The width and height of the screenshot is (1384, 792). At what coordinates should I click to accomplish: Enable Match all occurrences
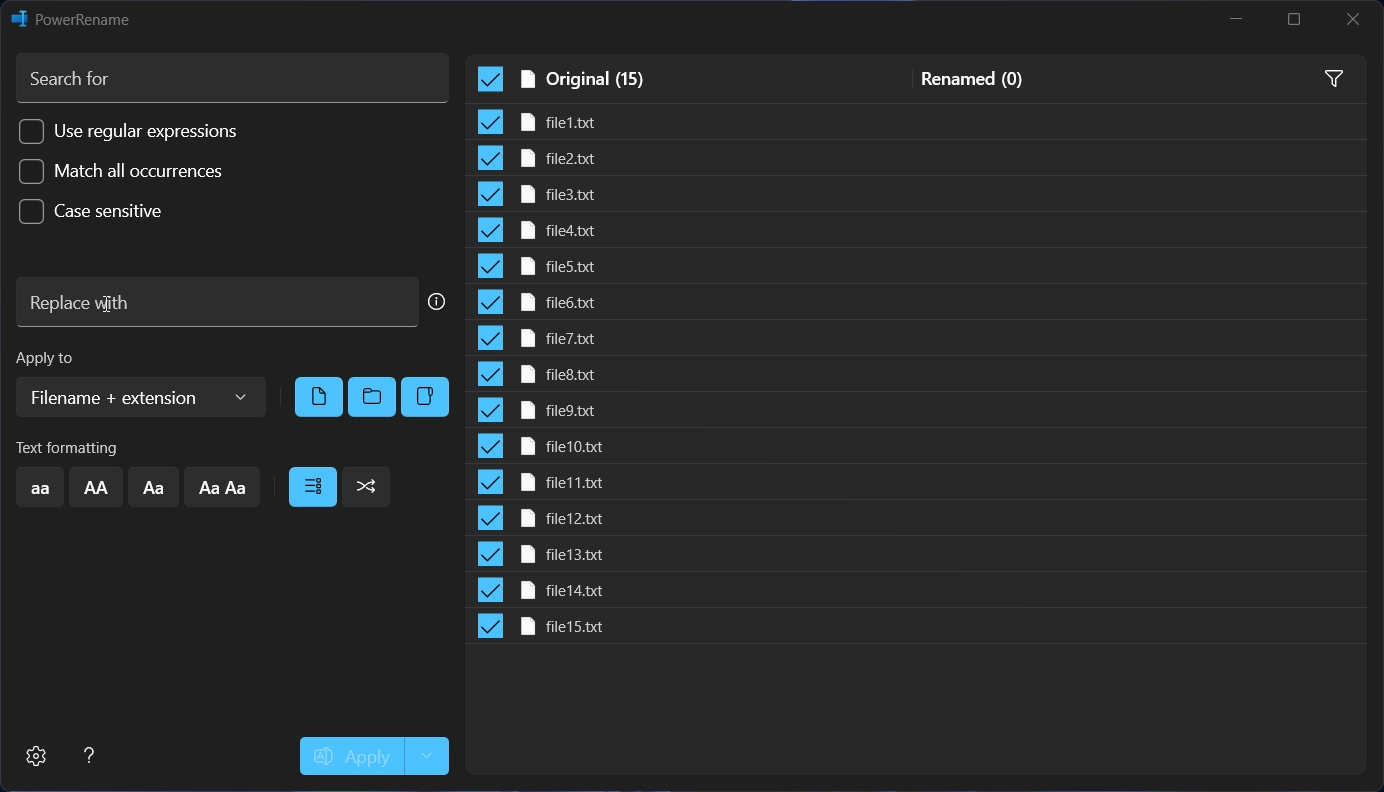pos(32,171)
